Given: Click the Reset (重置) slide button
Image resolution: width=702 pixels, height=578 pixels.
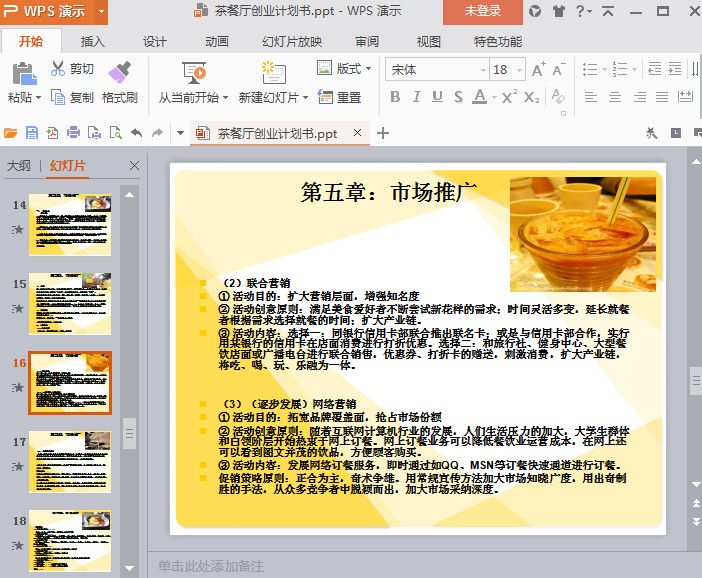Looking at the screenshot, I should [x=339, y=97].
